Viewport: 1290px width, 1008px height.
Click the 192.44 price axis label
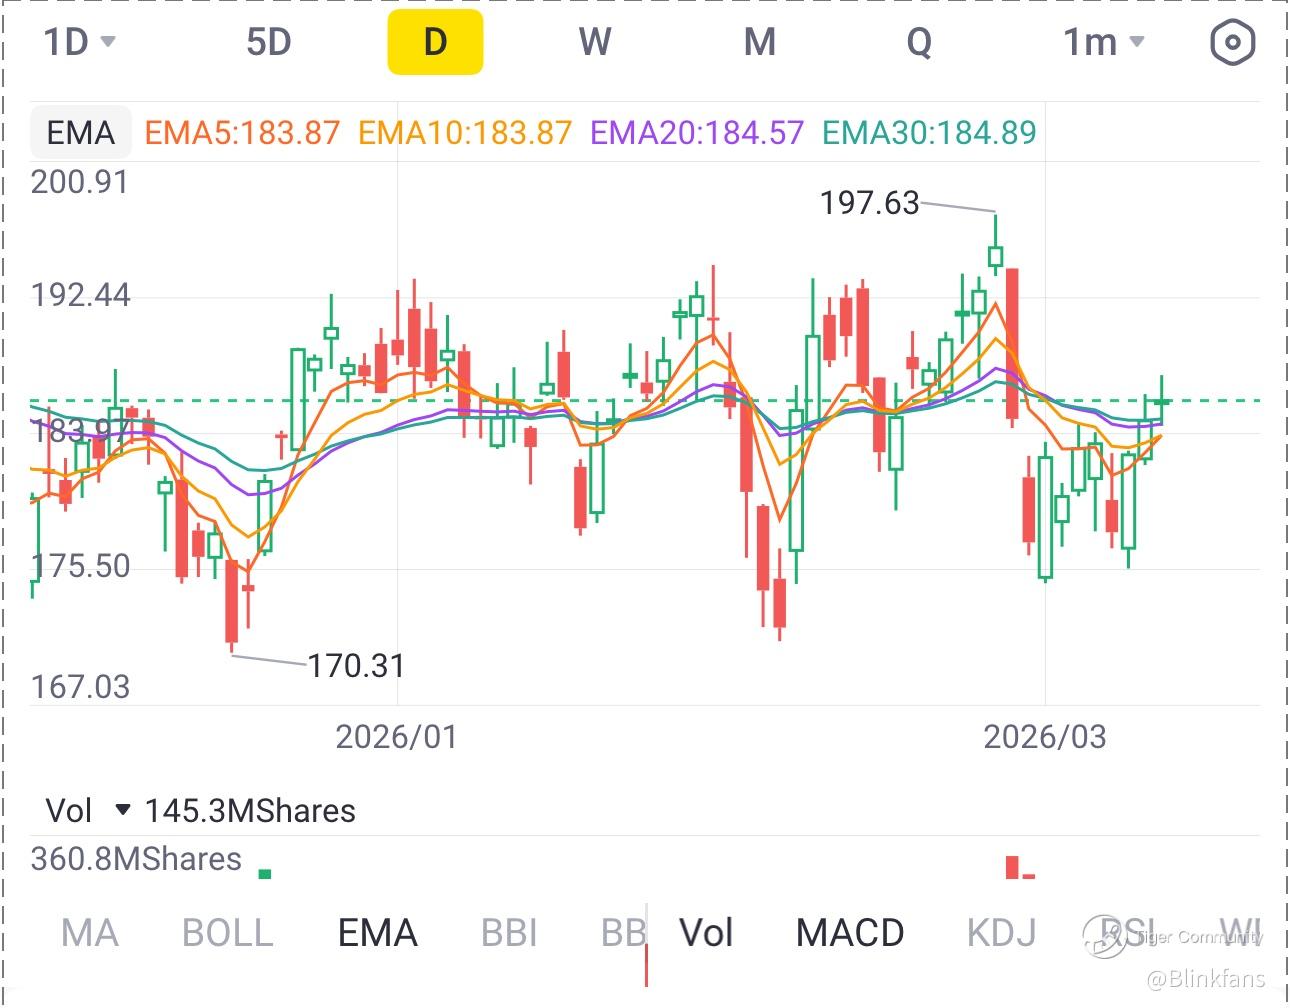[80, 295]
